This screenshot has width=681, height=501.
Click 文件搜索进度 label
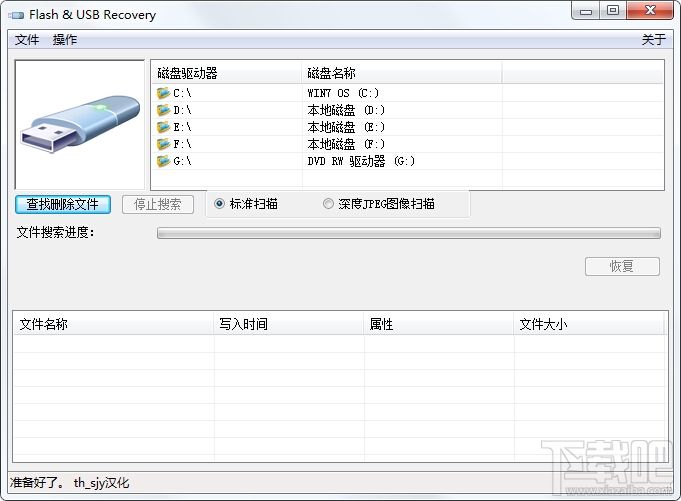(x=55, y=232)
